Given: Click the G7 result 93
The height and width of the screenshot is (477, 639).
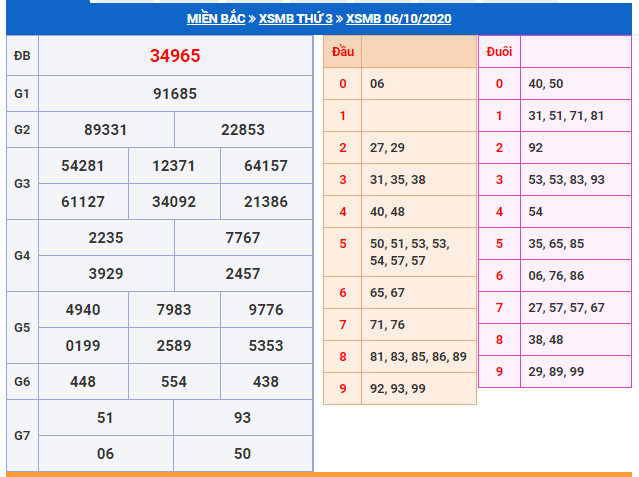Looking at the screenshot, I should (242, 418).
